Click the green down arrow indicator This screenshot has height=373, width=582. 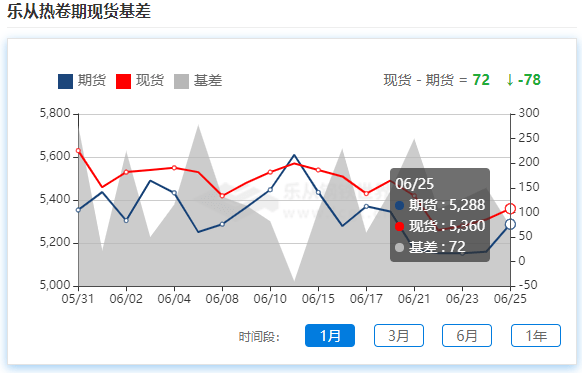coord(510,80)
